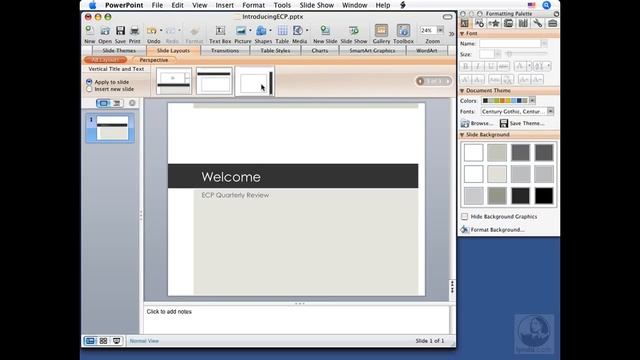Click Perspective layouts filter button
The image size is (640, 360).
[x=154, y=60]
